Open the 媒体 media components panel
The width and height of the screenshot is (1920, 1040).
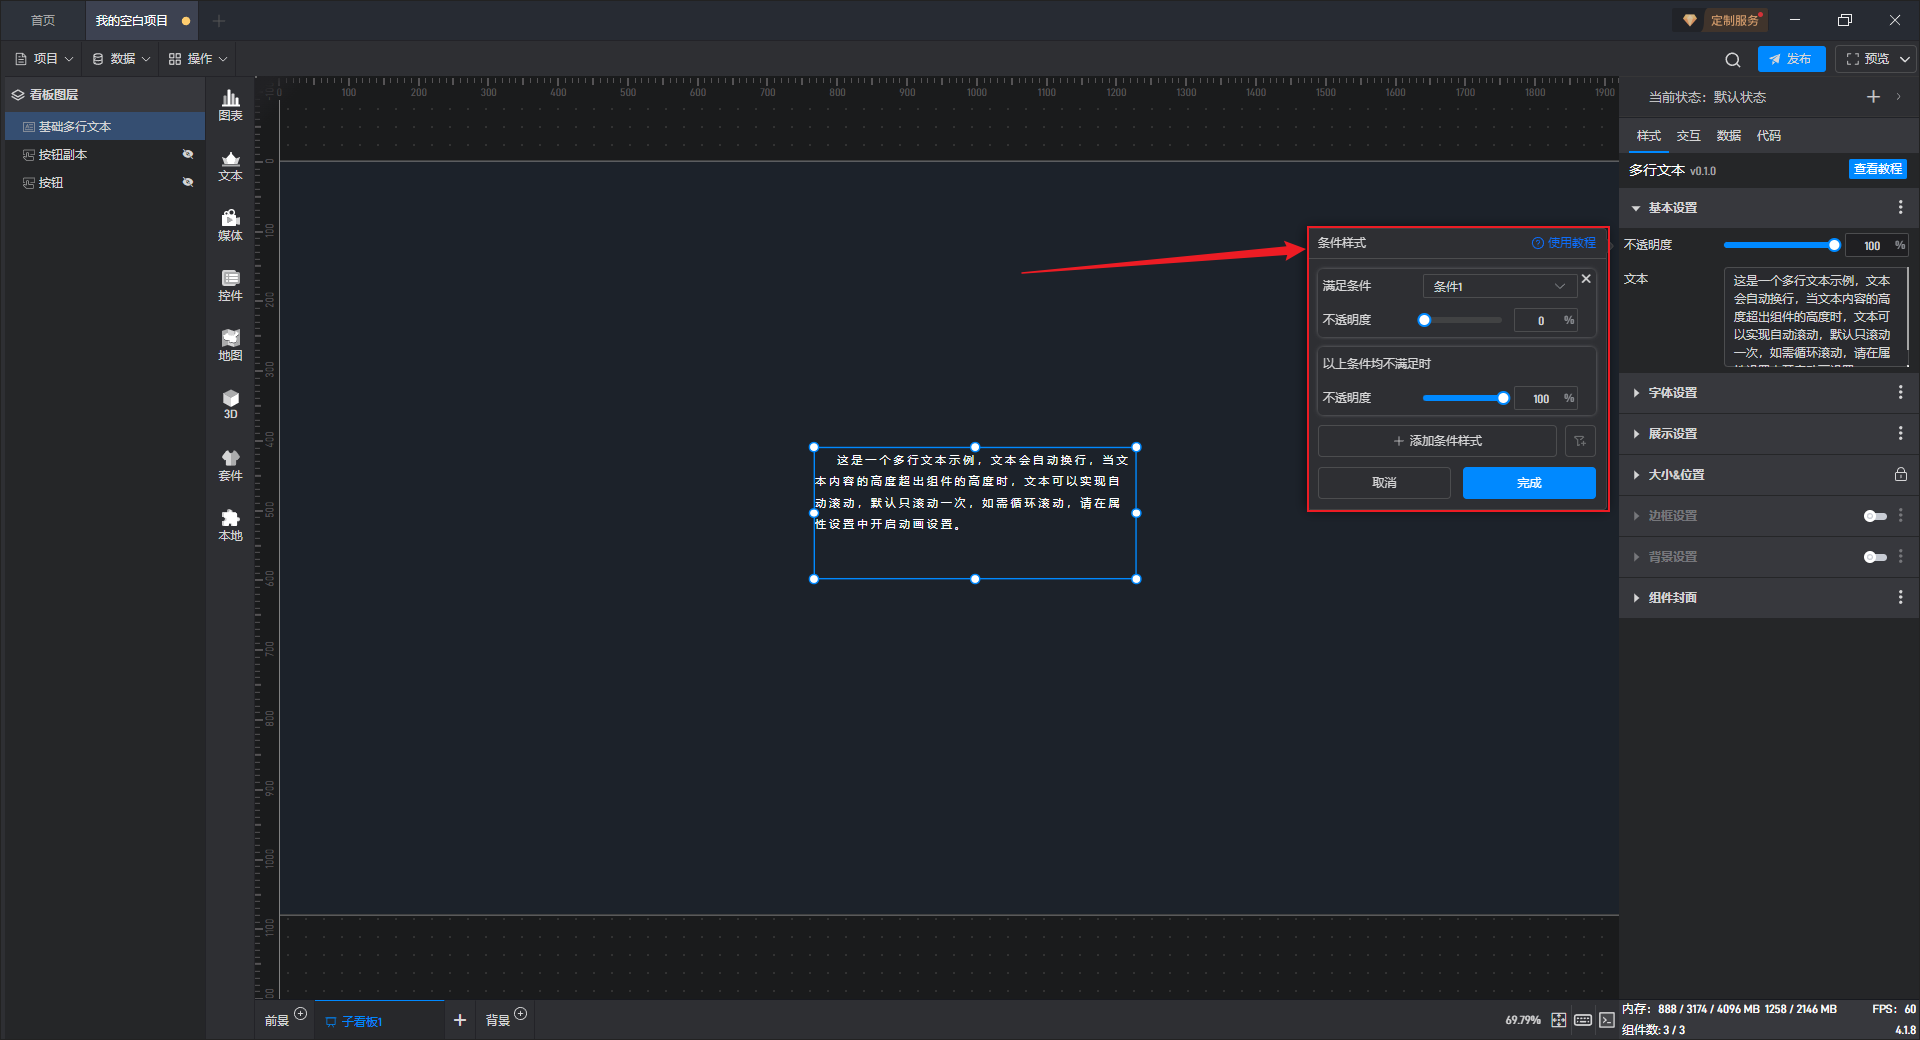click(230, 224)
